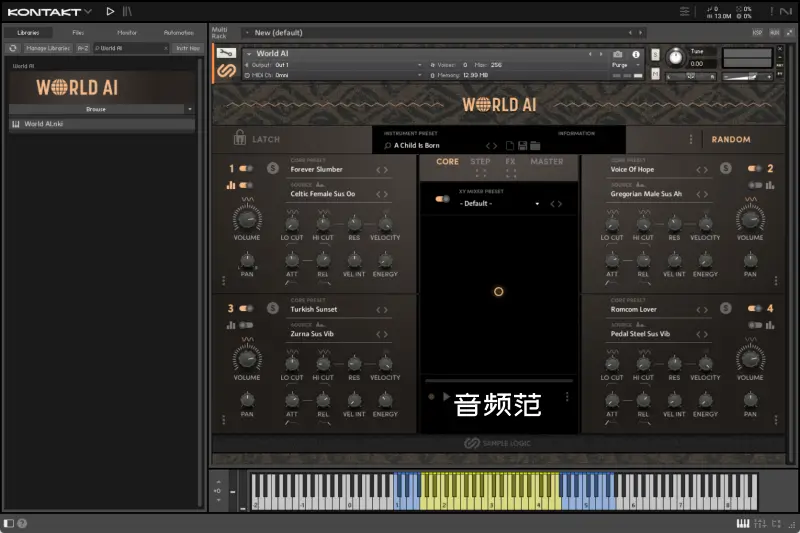Click layer 1 VOLUME knob

(x=247, y=219)
